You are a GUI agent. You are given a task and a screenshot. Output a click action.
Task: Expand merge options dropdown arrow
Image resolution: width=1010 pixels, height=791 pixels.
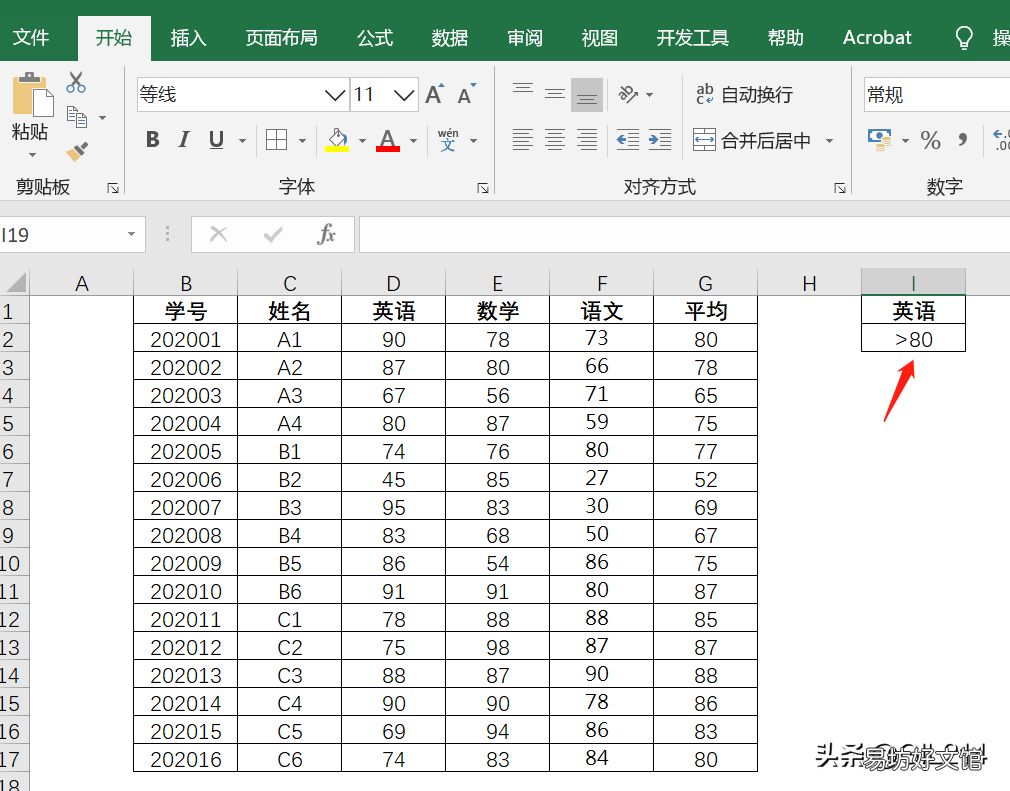(x=830, y=140)
